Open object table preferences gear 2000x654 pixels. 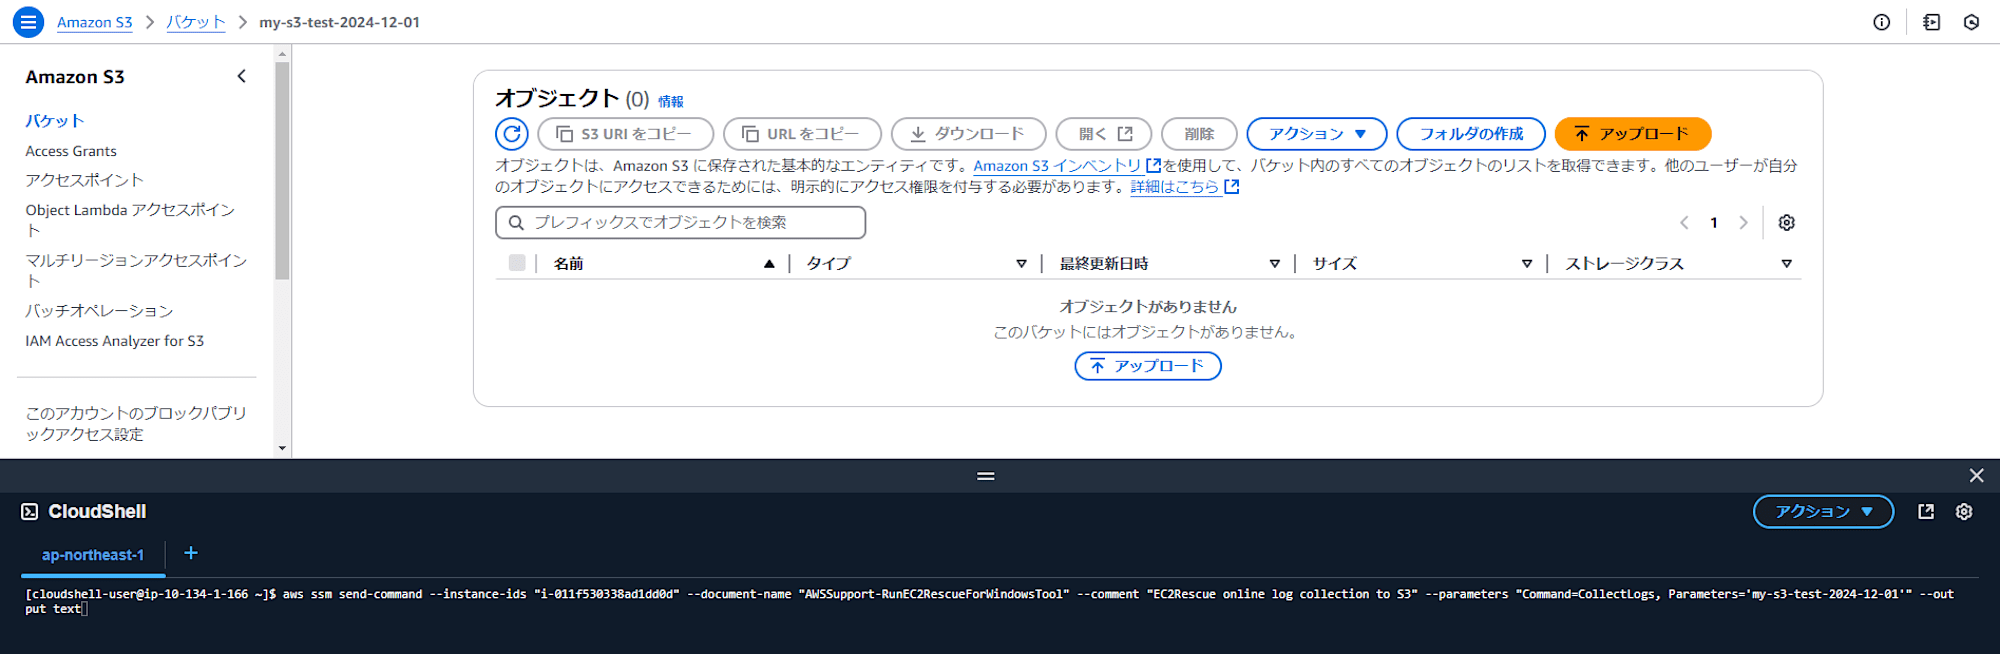click(1787, 223)
